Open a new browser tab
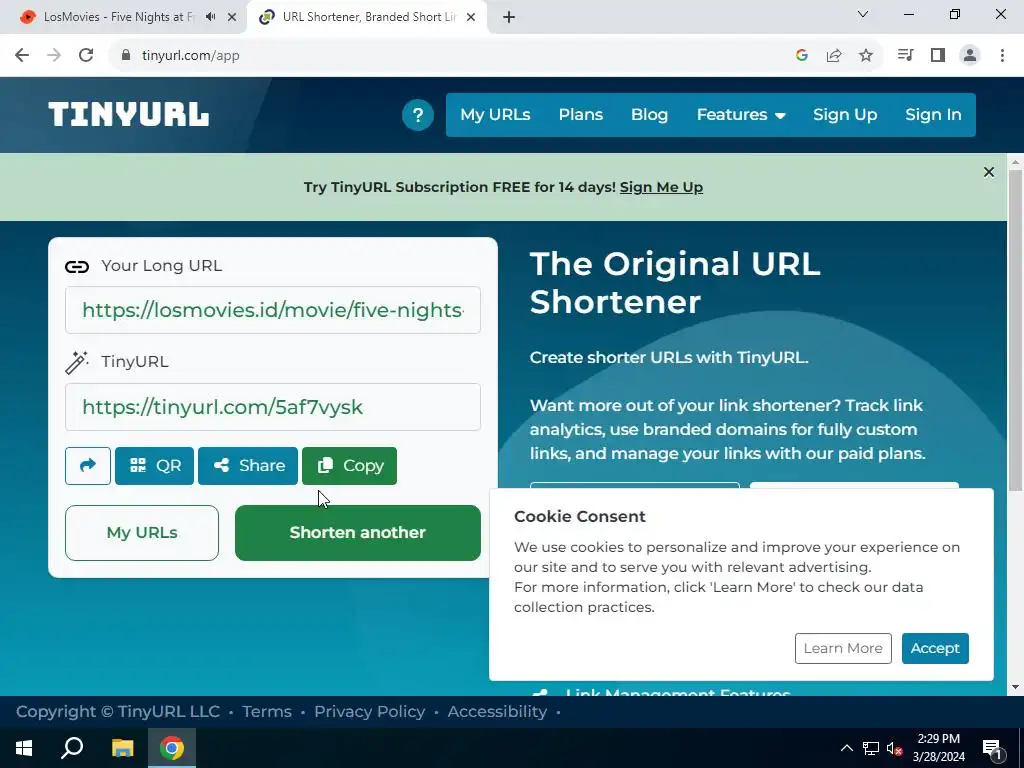Viewport: 1024px width, 768px height. pos(509,17)
